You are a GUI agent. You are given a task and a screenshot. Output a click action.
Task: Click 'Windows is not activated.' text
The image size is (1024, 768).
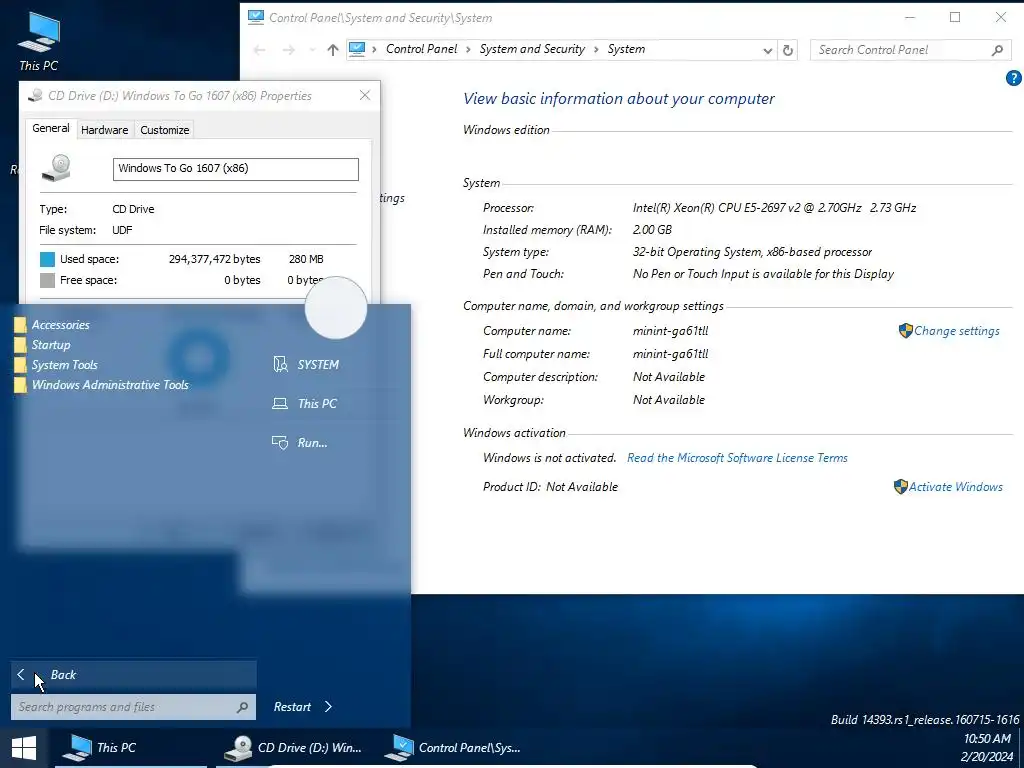pyautogui.click(x=549, y=458)
